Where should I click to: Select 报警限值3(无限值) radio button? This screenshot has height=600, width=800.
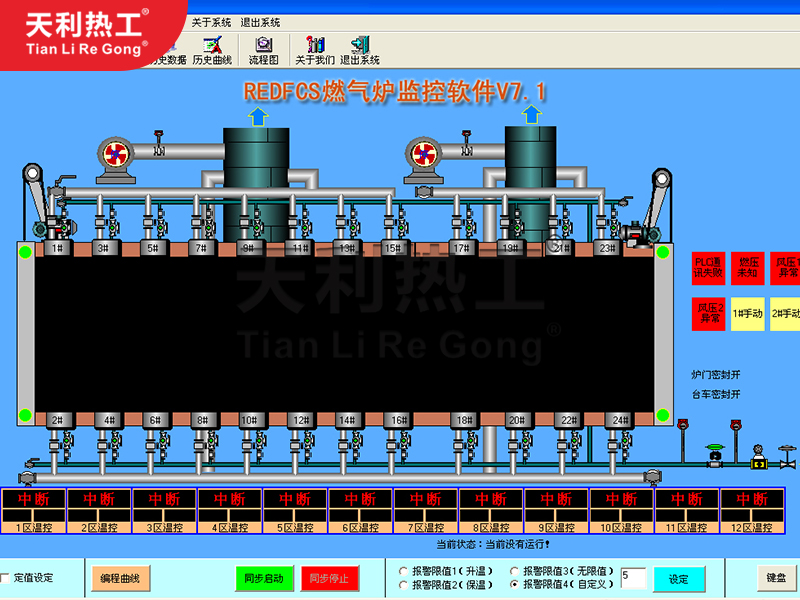[514, 571]
